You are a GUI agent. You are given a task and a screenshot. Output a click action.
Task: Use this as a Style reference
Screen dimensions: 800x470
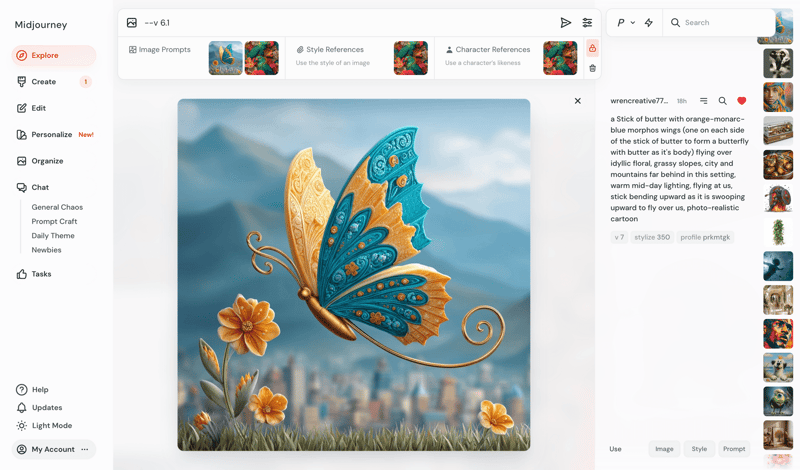699,449
